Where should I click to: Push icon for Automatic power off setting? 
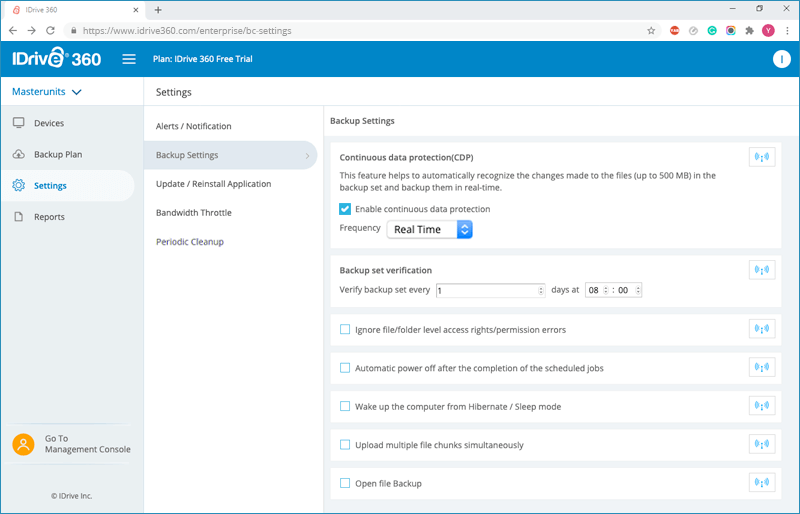pyautogui.click(x=762, y=367)
